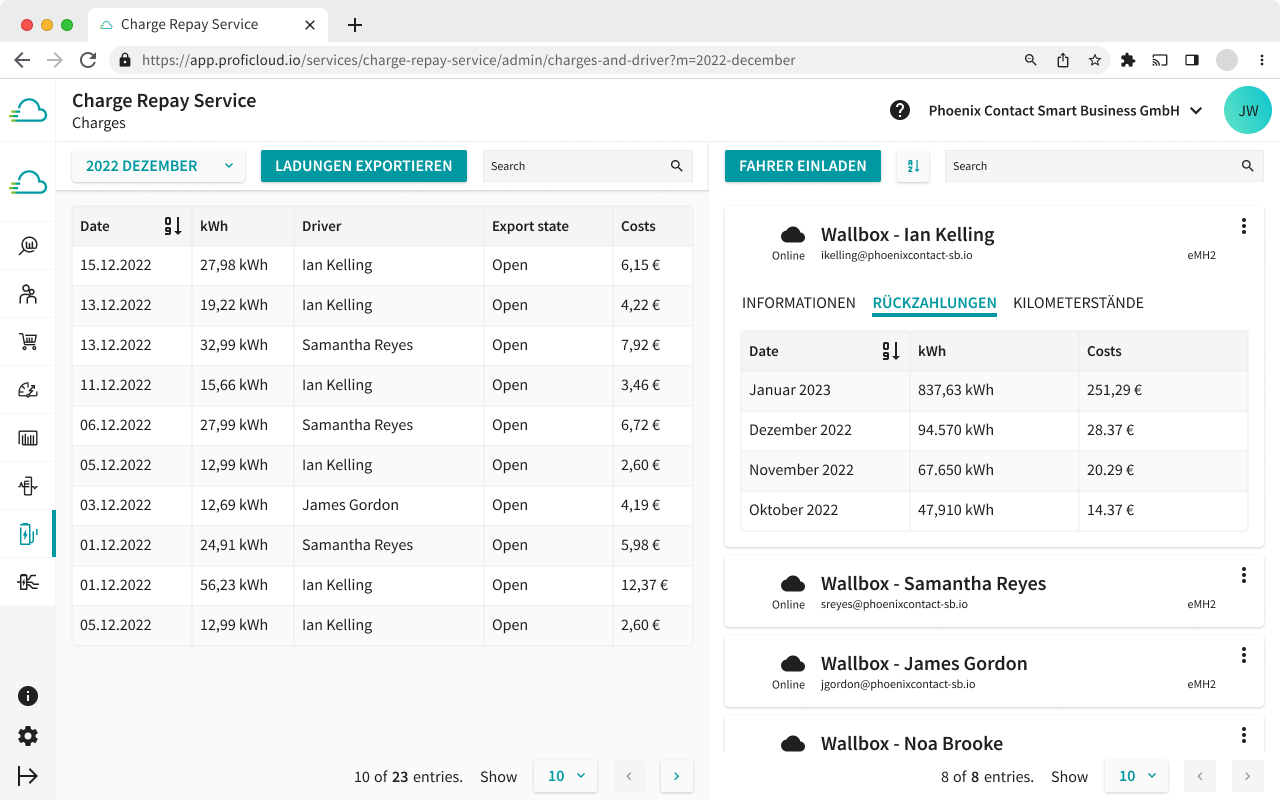Click the settings gear in sidebar
The width and height of the screenshot is (1280, 800).
coord(28,736)
